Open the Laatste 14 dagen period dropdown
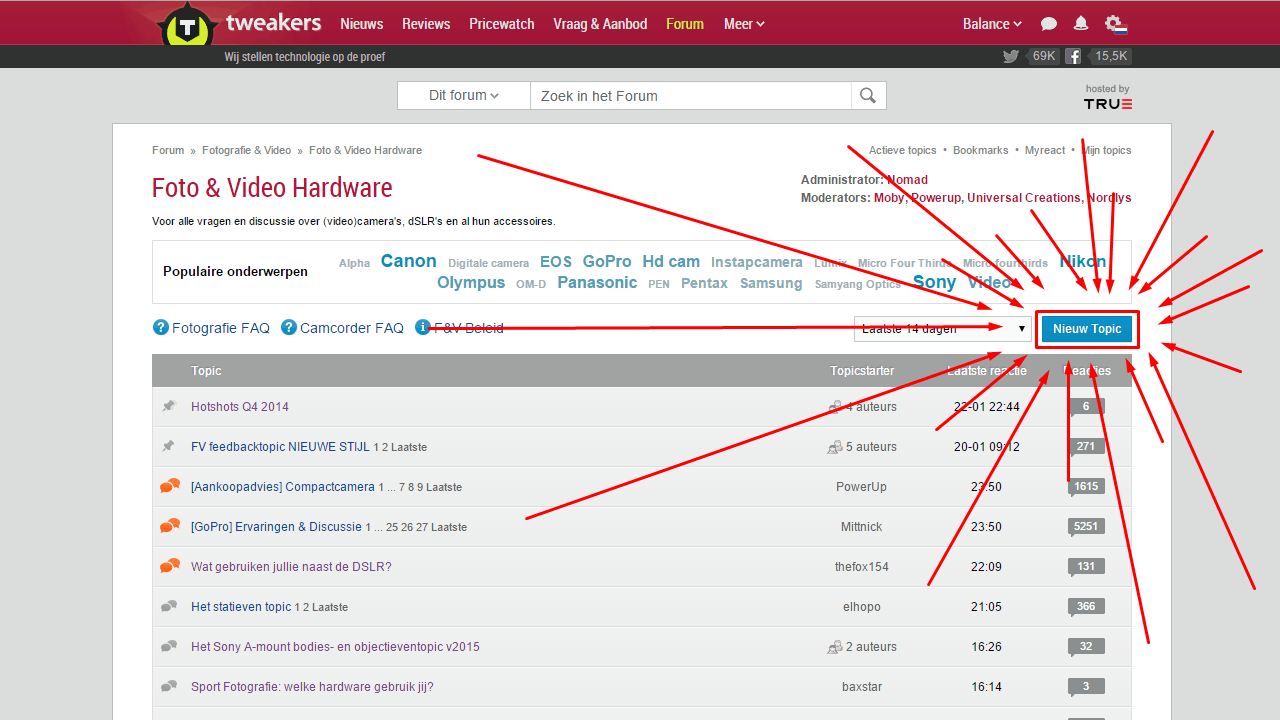This screenshot has width=1280, height=720. pyautogui.click(x=942, y=328)
